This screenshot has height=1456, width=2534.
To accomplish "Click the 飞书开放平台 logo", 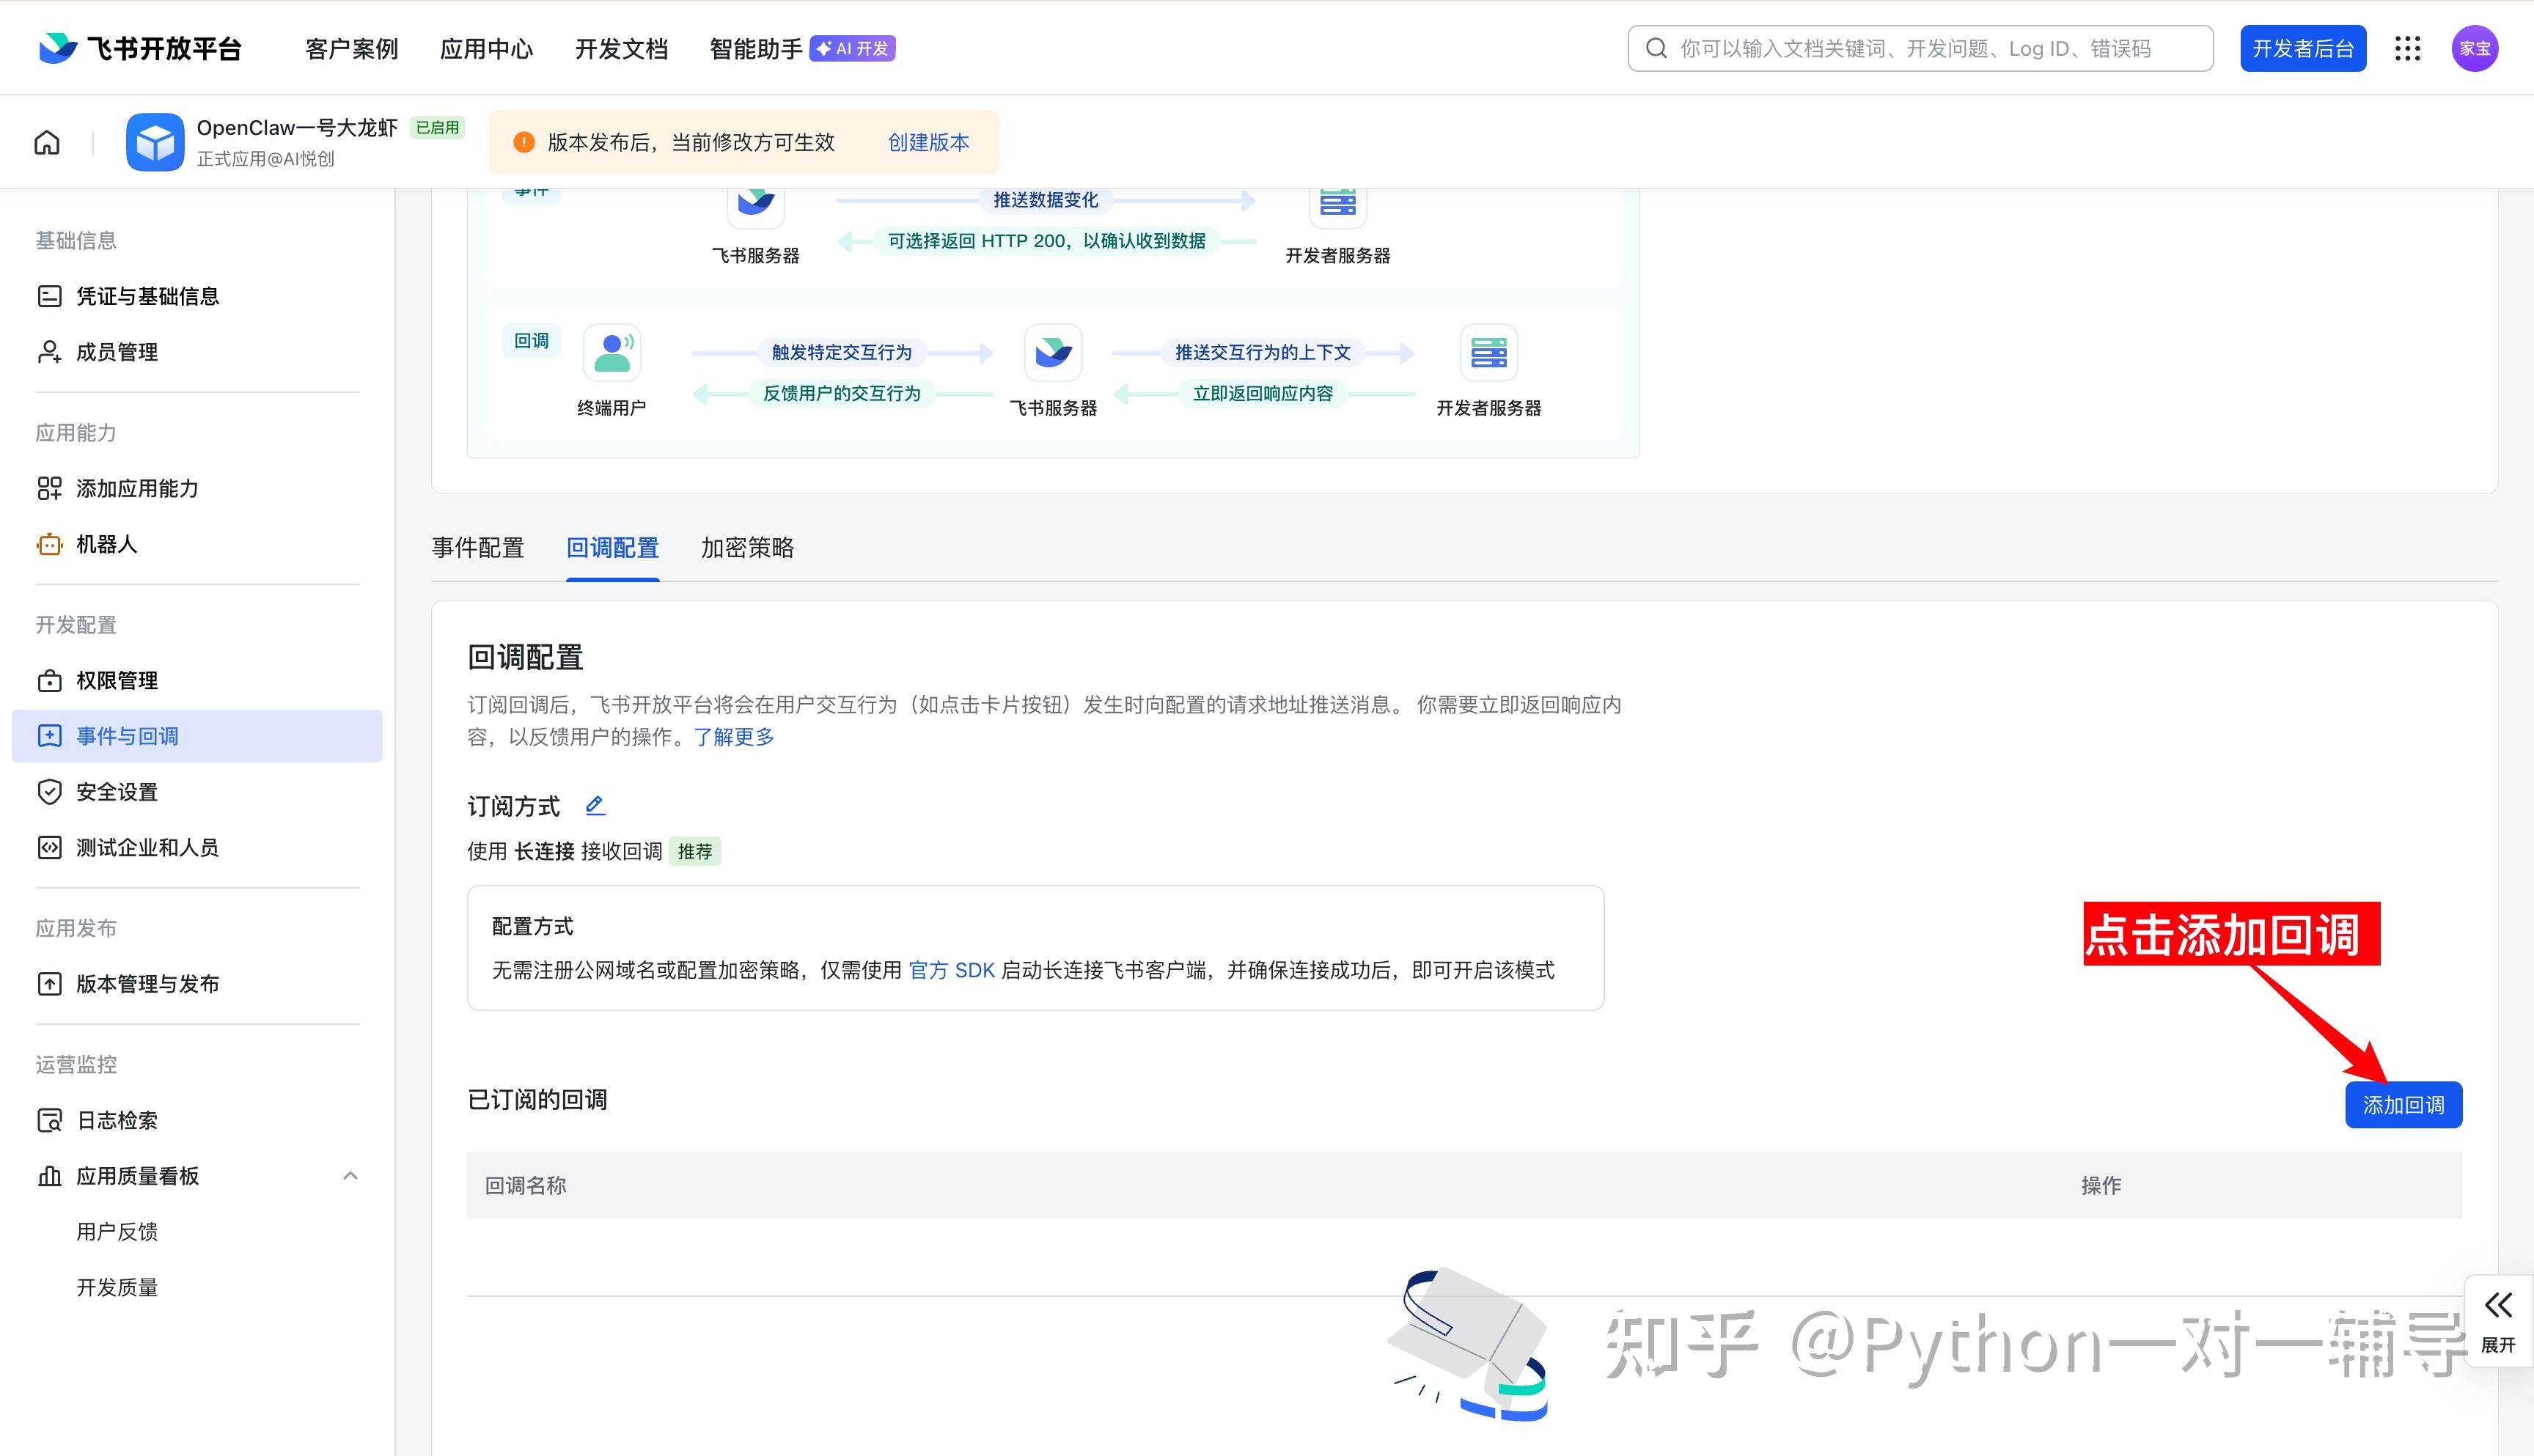I will (141, 49).
